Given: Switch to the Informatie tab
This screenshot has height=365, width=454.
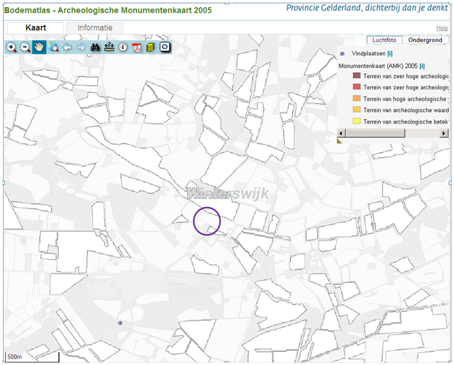Looking at the screenshot, I should (x=95, y=28).
